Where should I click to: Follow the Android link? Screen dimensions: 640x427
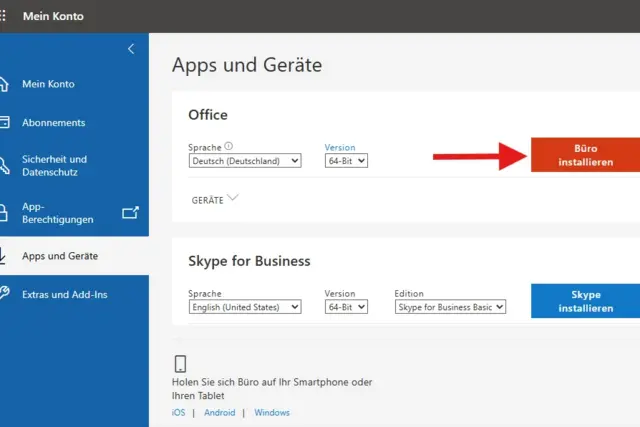pos(220,412)
